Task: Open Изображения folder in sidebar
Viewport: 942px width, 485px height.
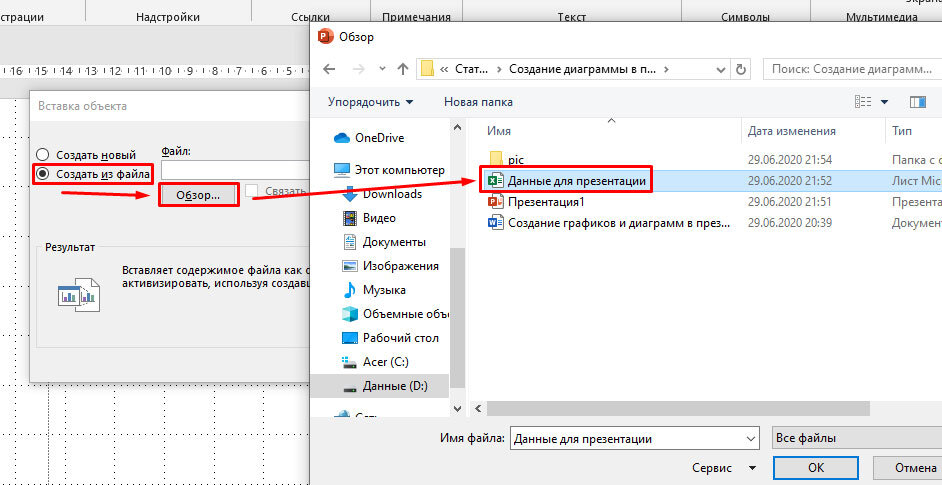Action: (x=401, y=266)
